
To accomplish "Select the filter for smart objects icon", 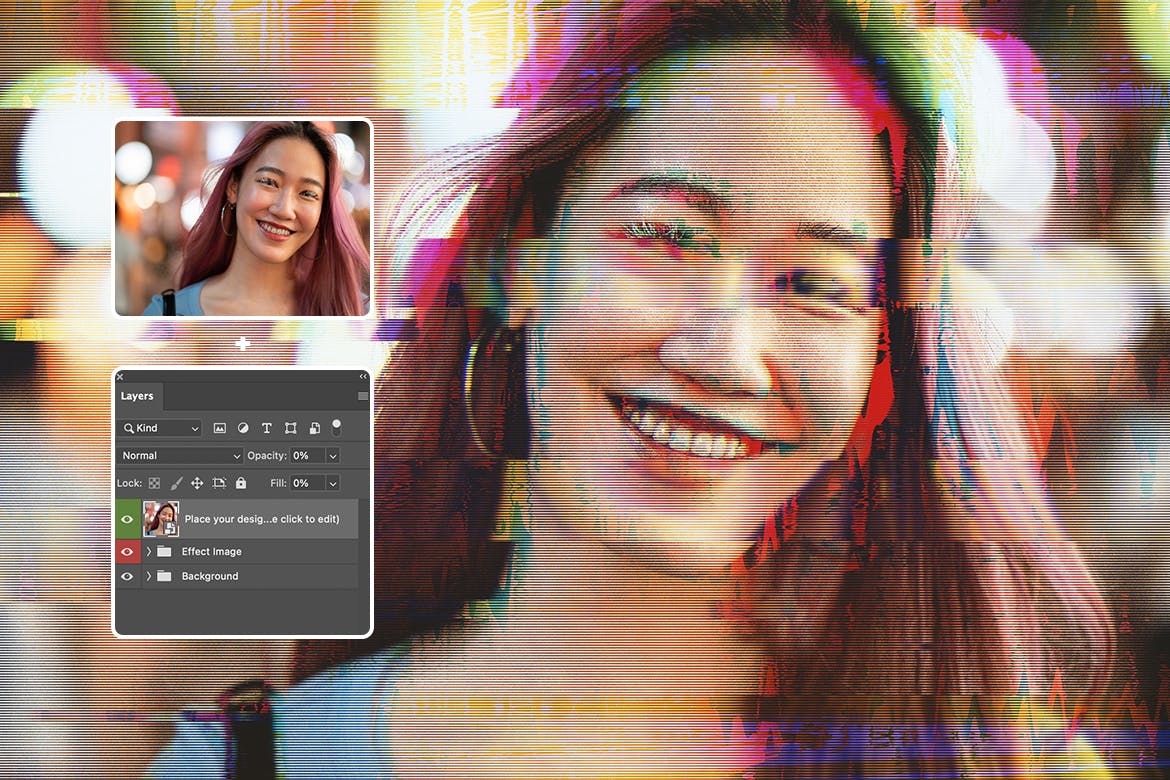I will click(315, 428).
